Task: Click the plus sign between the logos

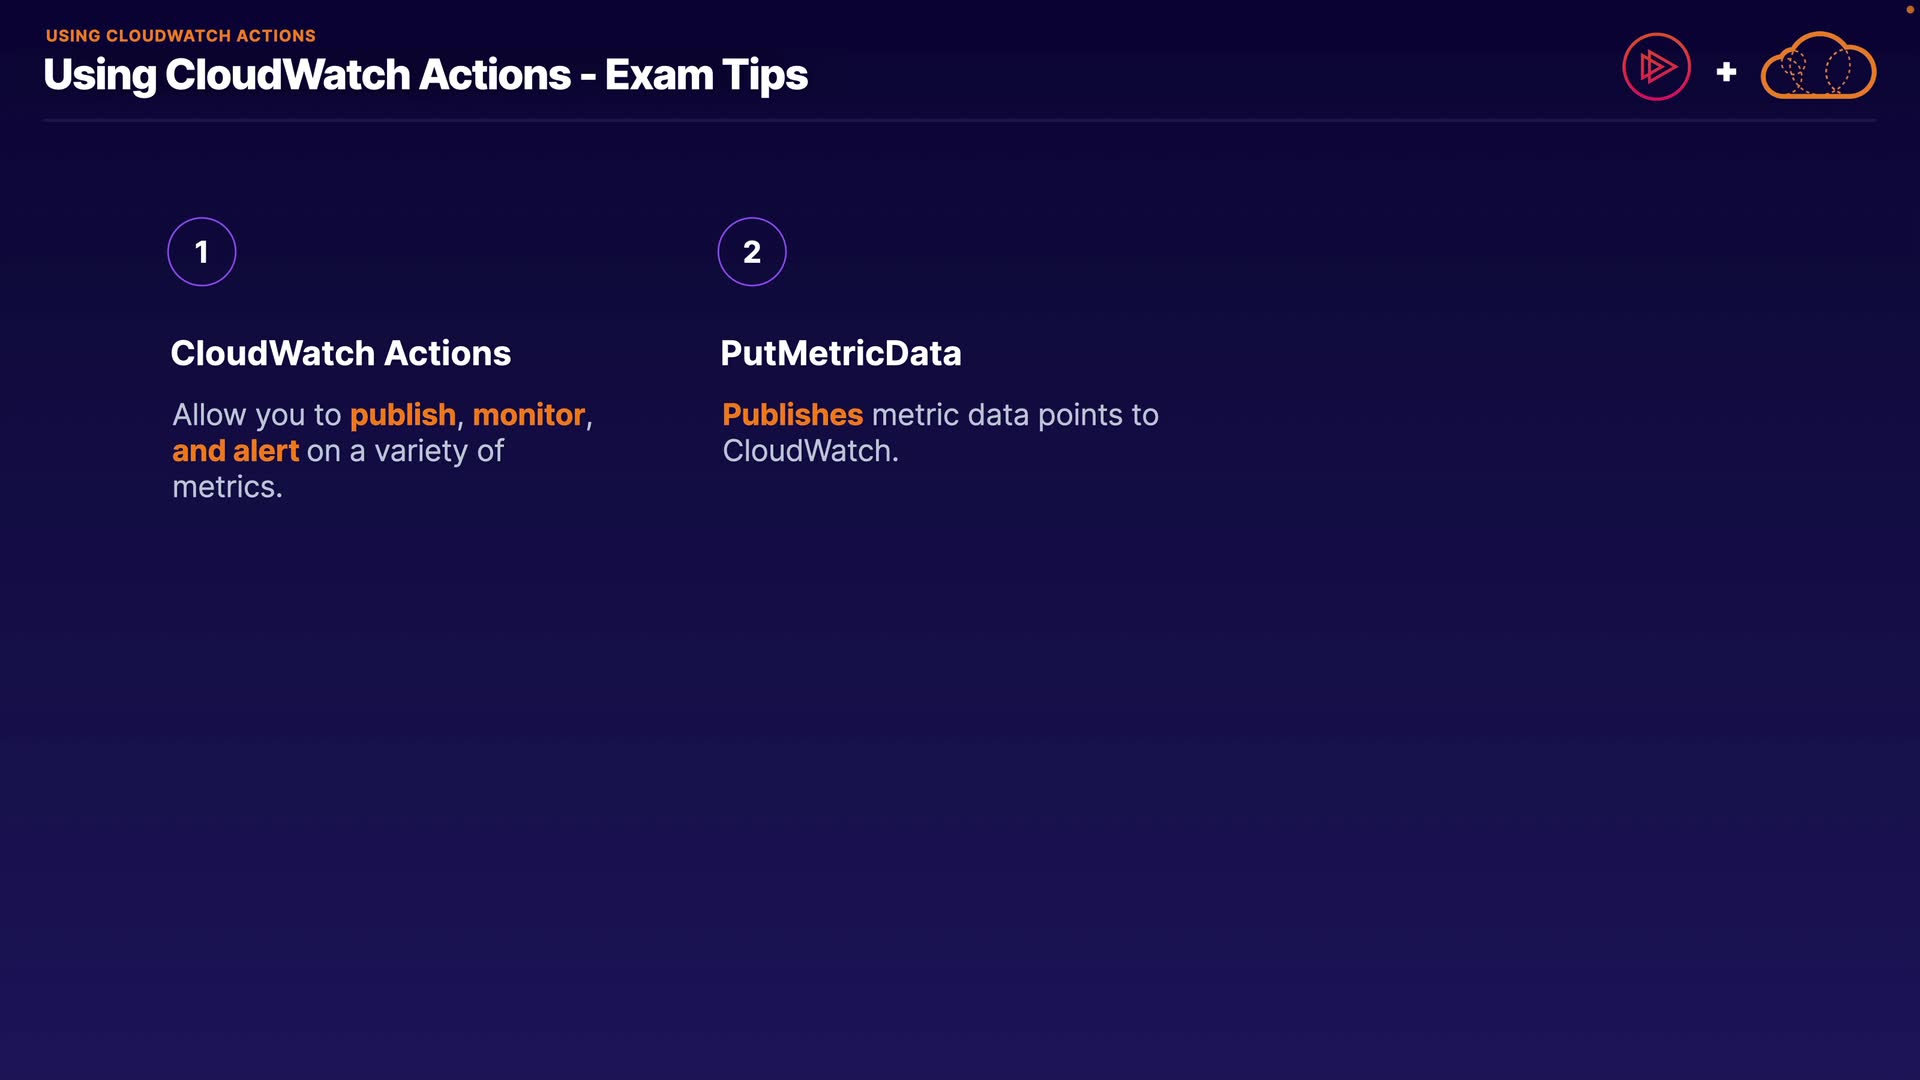Action: tap(1726, 72)
